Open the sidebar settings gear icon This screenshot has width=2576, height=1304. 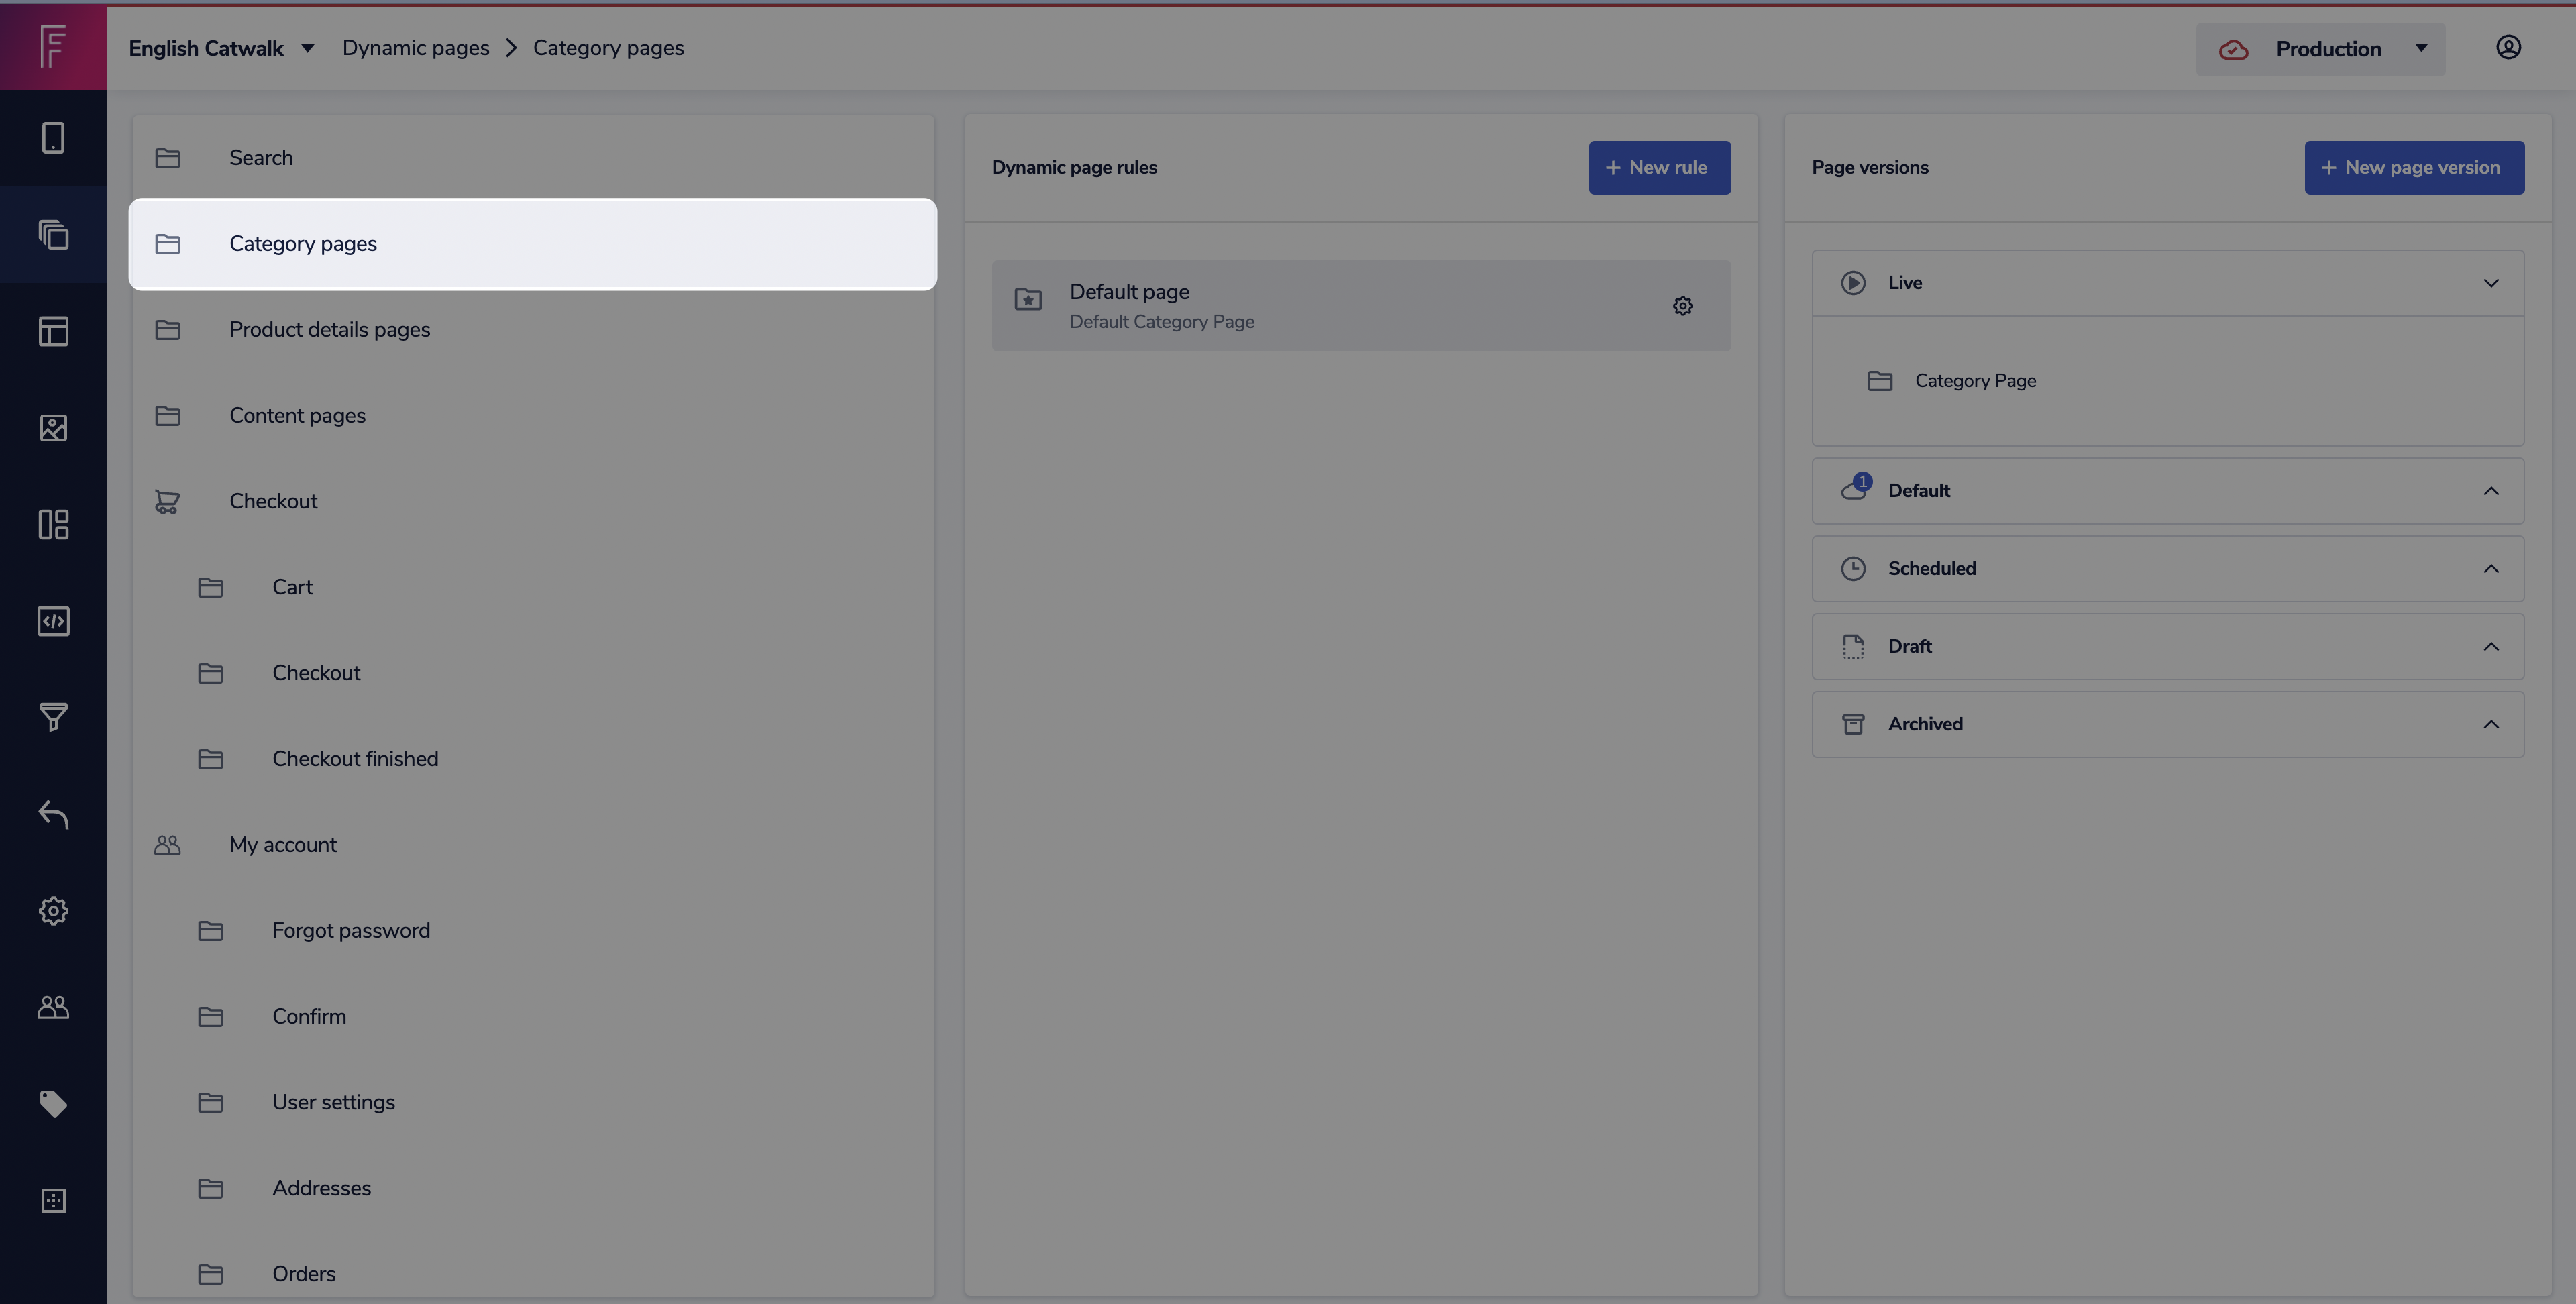click(x=53, y=910)
